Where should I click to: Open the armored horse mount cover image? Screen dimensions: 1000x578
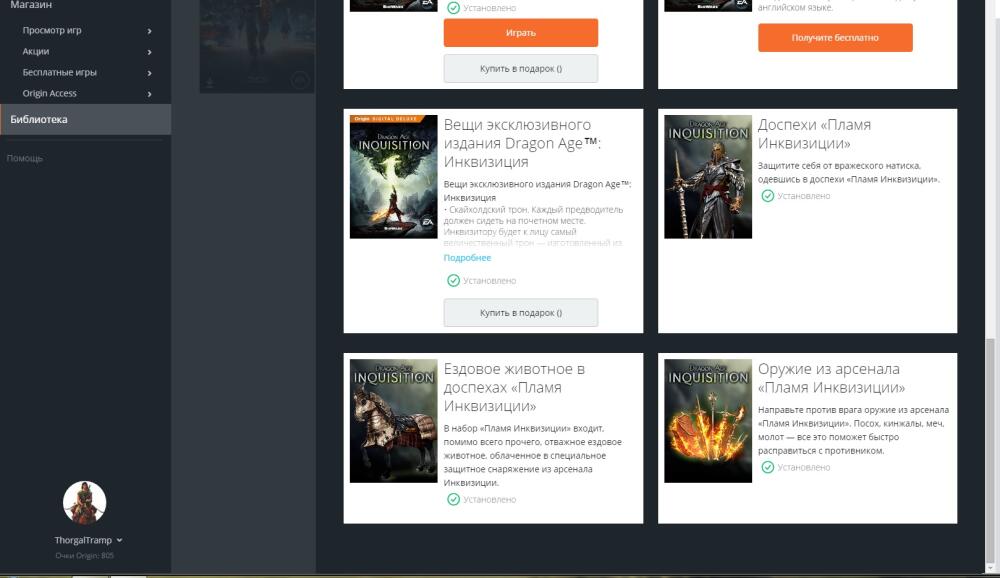(x=393, y=421)
